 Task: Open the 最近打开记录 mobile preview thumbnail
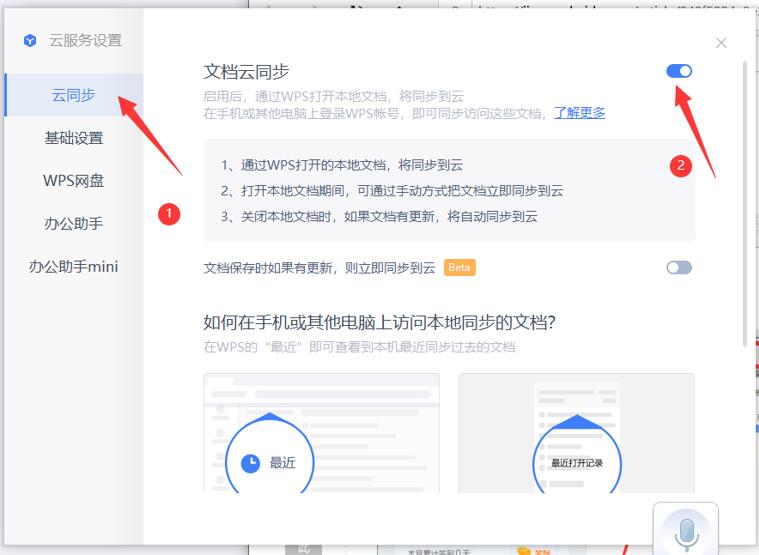tap(577, 433)
